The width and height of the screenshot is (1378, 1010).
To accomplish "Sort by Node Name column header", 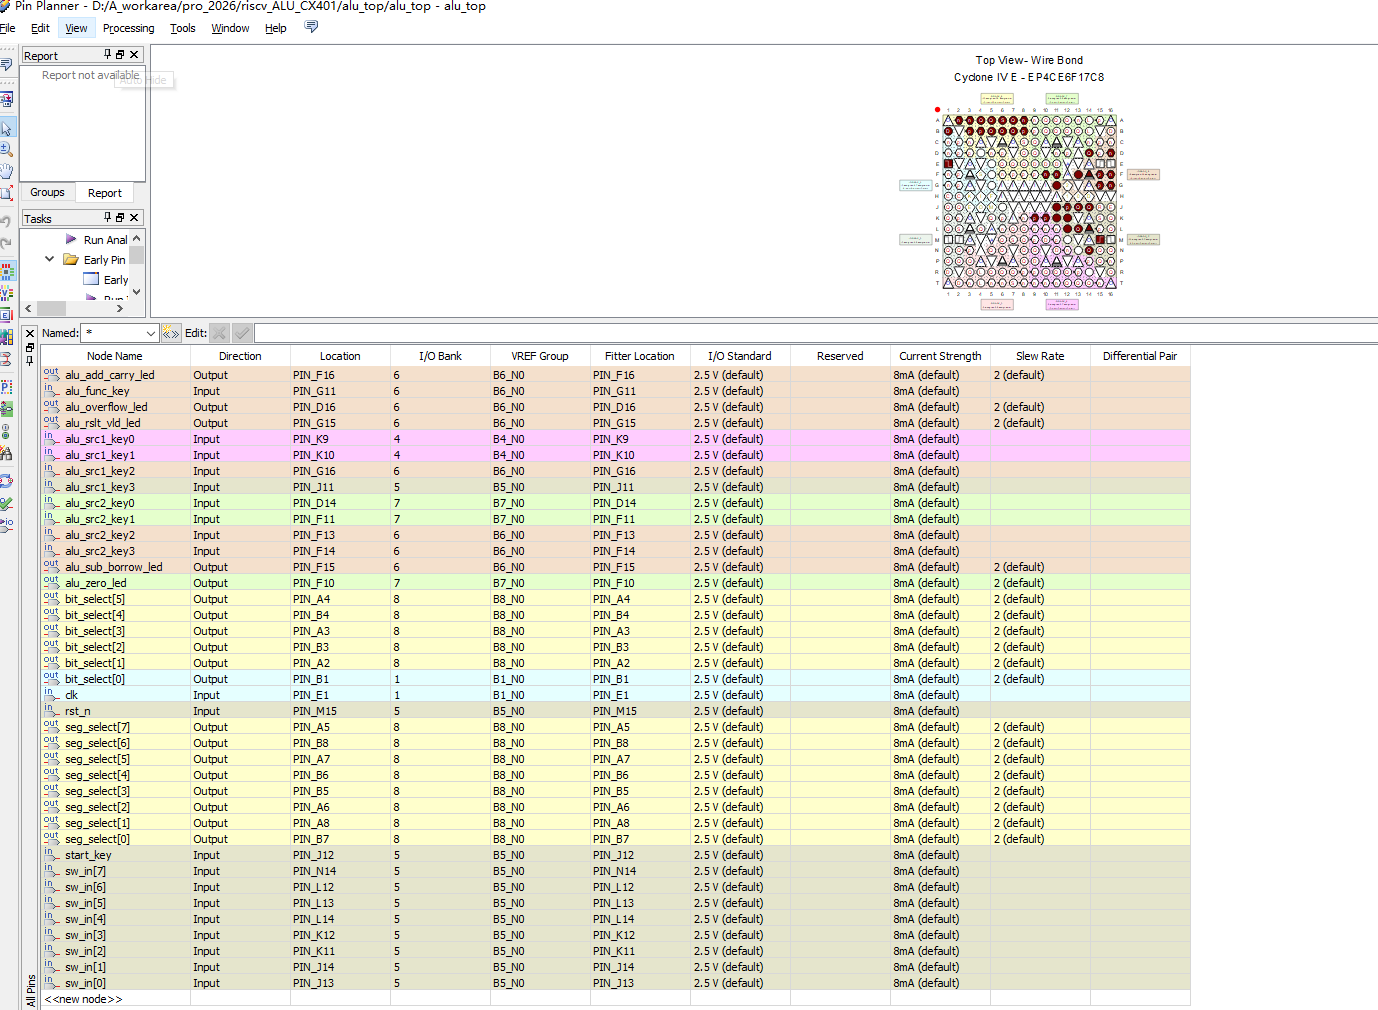I will (114, 356).
